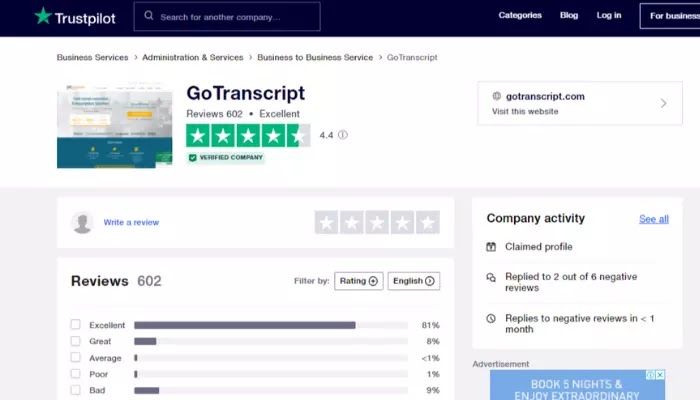Viewport: 700px width, 400px height.
Task: Rate five stars in review box
Action: 428,222
